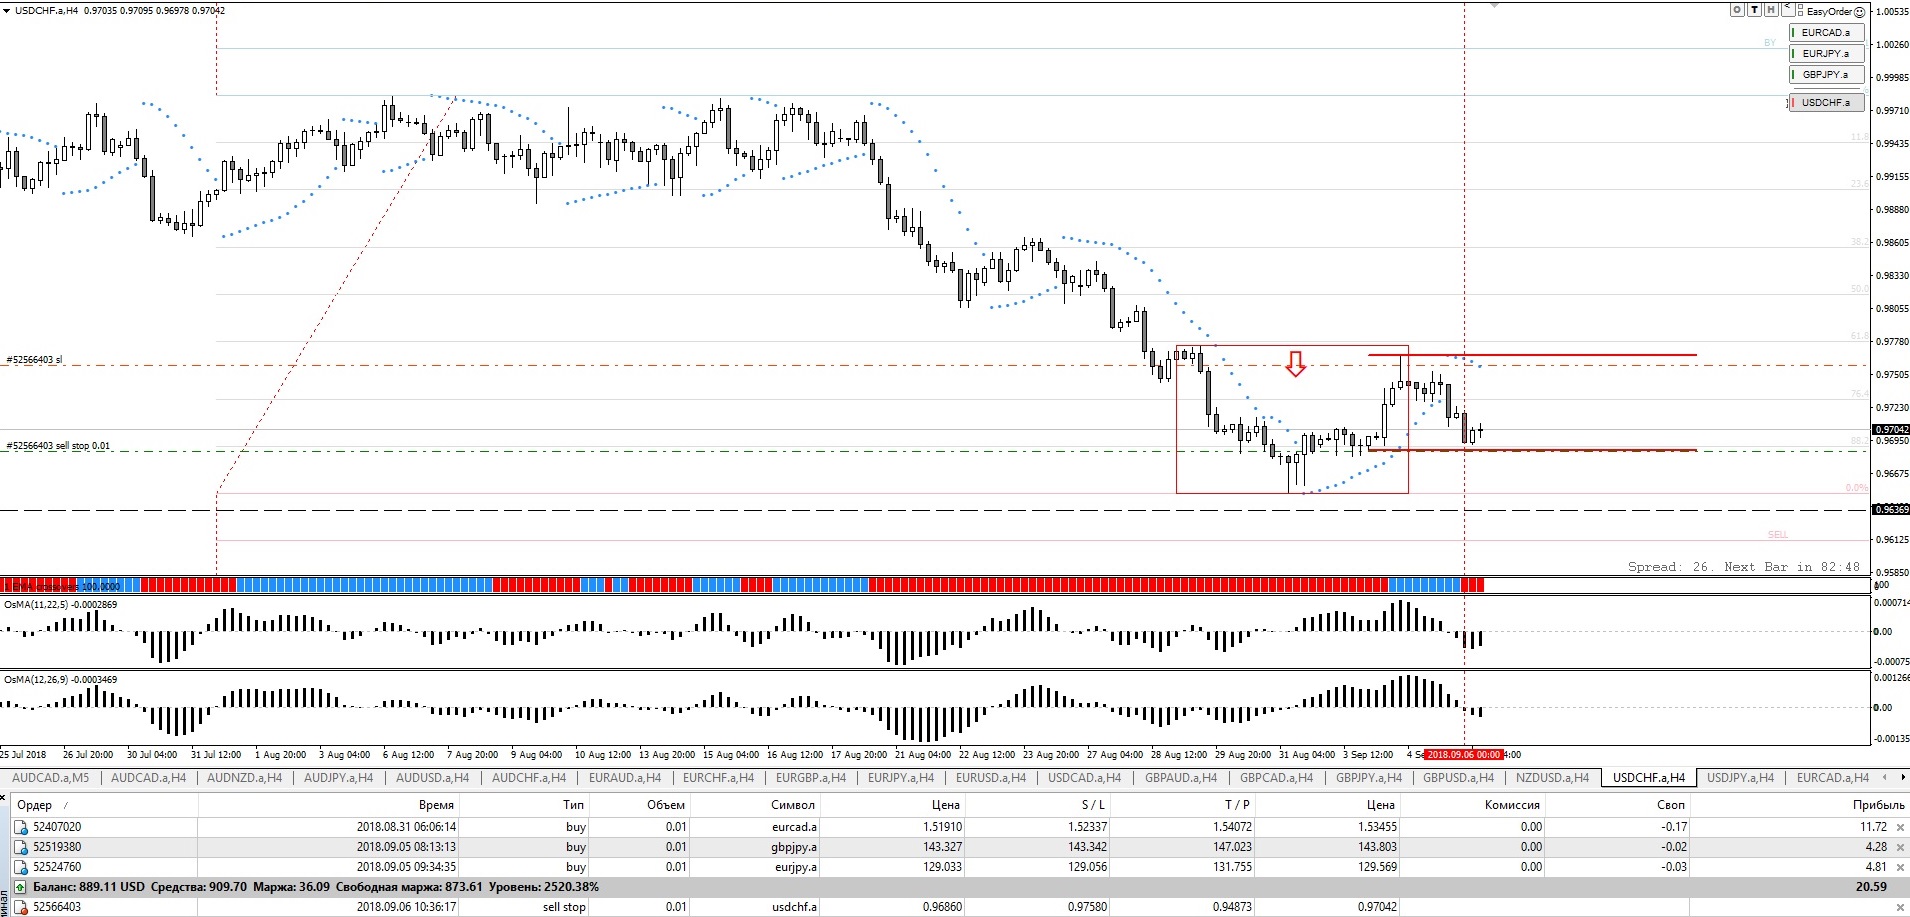The width and height of the screenshot is (1910, 917).
Task: Open the AUDCAD.a,M5 chart tab
Action: click(50, 777)
